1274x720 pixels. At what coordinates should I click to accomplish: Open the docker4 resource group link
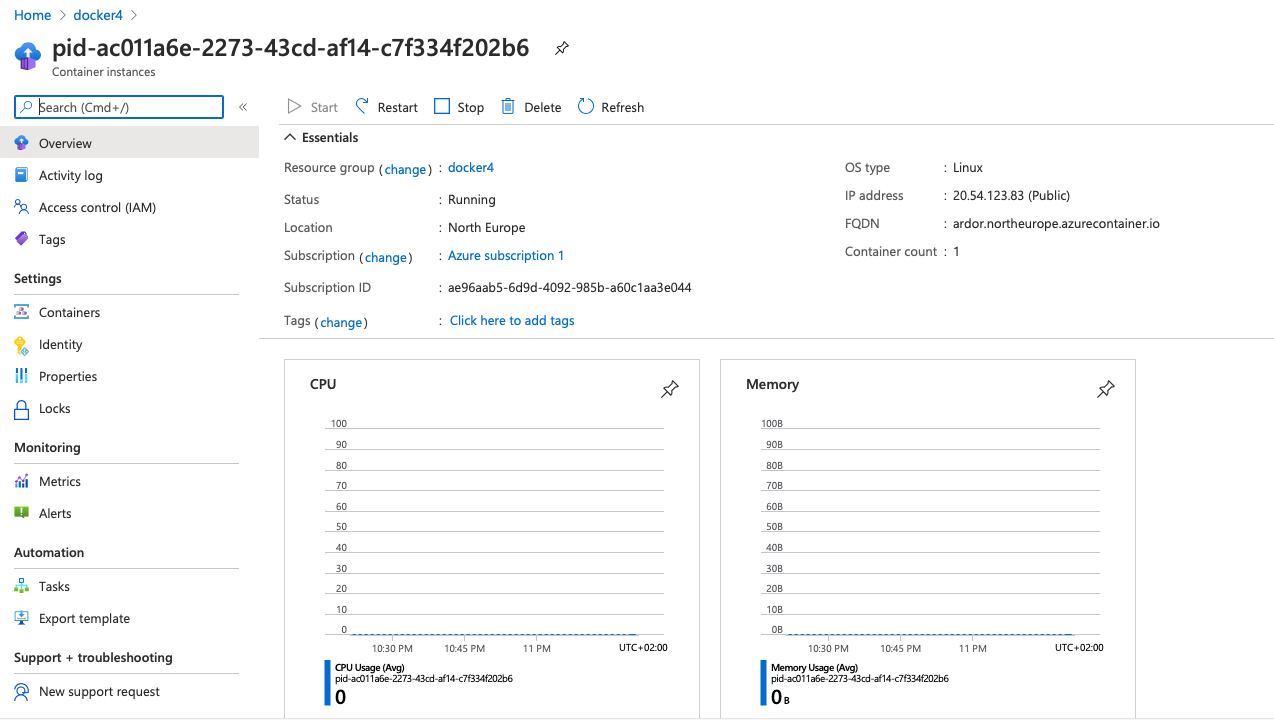click(x=470, y=168)
